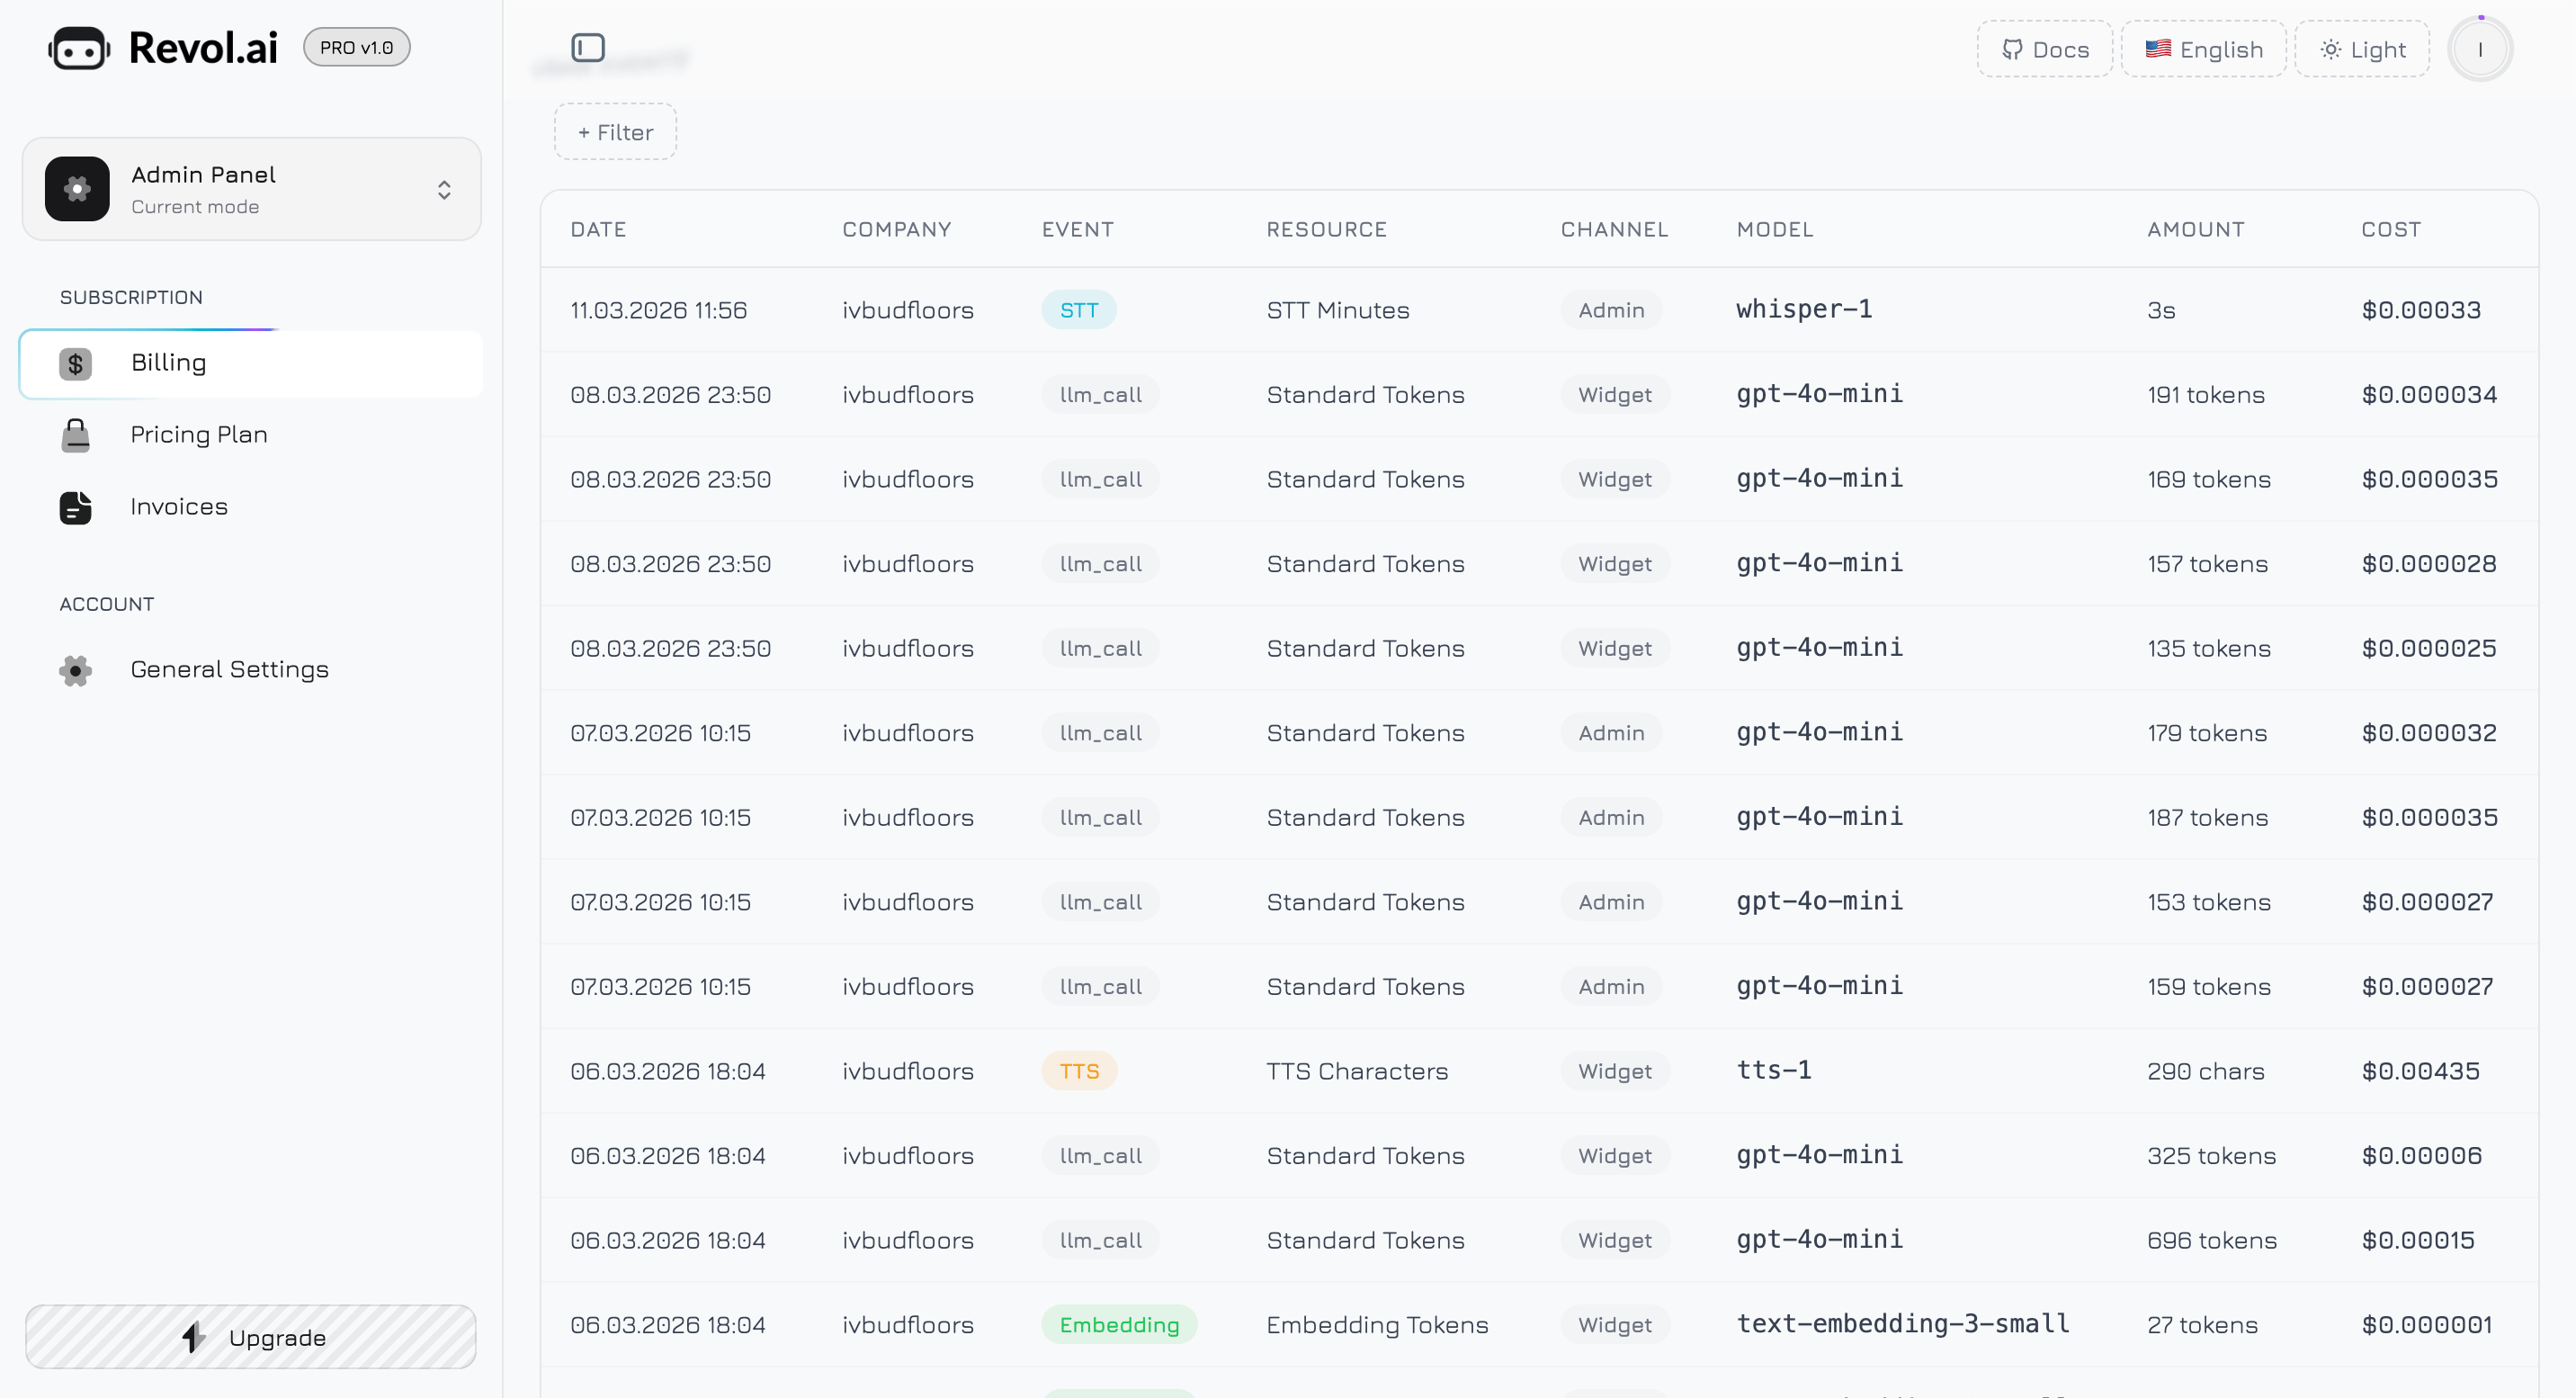2576x1398 pixels.
Task: Click the Admin channel badge in STT row
Action: click(x=1611, y=310)
